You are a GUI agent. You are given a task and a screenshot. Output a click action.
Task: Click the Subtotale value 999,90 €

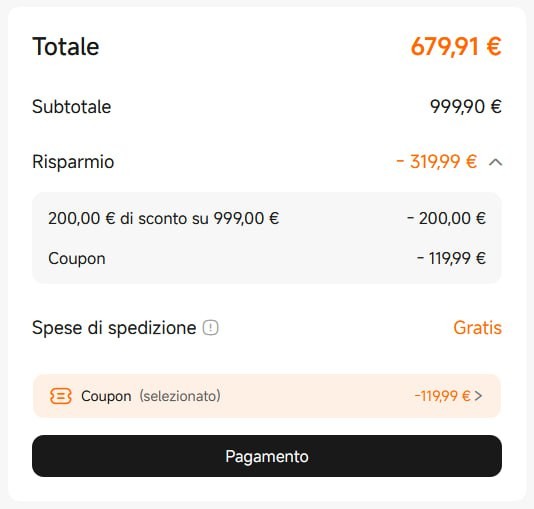point(466,107)
